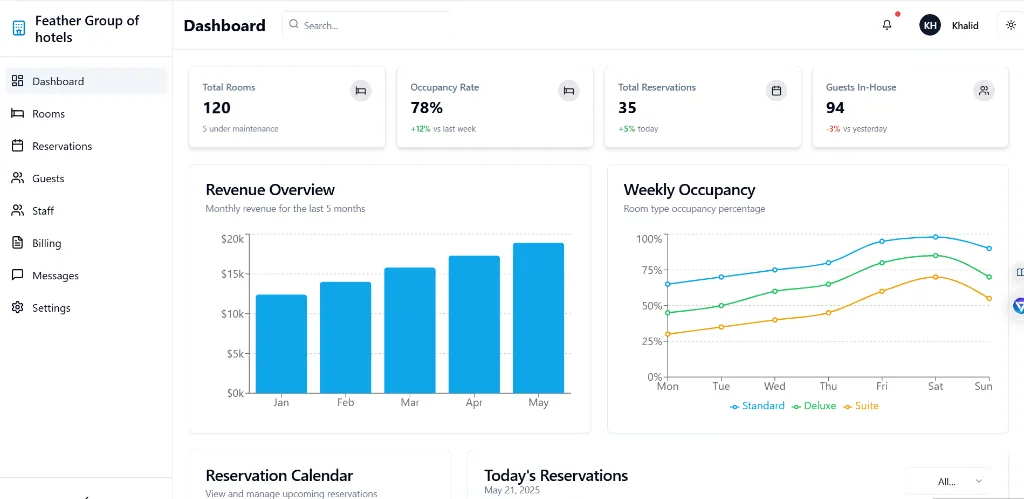Toggle the Suite legend entry
Viewport: 1024px width, 499px height.
click(x=861, y=406)
